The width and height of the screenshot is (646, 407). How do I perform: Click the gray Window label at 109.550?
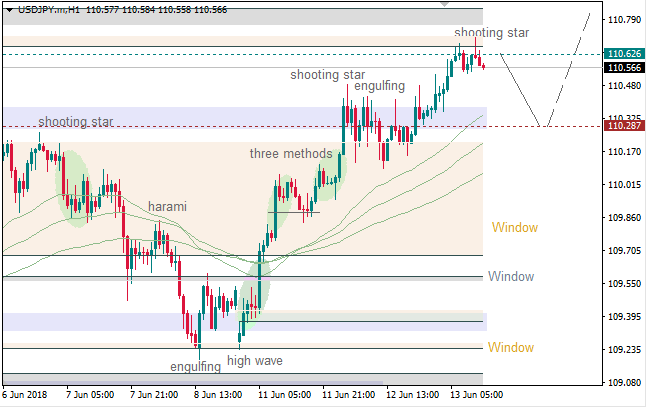point(510,276)
